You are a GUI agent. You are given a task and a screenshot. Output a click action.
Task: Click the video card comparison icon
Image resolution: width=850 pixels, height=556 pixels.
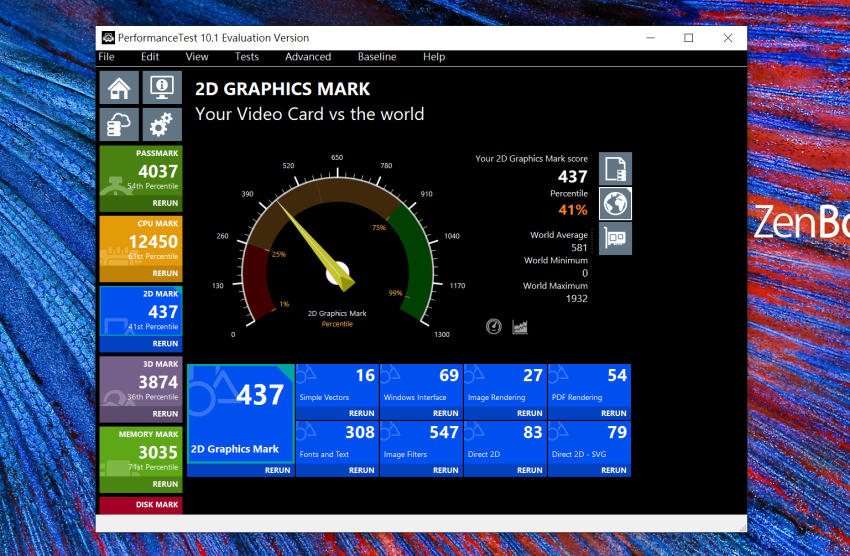tap(615, 238)
